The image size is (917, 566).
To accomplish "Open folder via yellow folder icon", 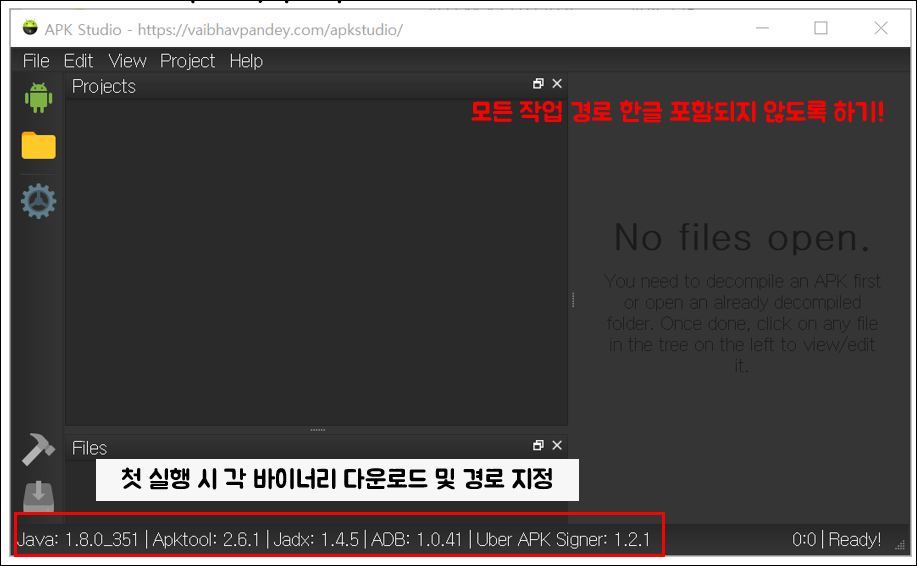I will click(39, 145).
